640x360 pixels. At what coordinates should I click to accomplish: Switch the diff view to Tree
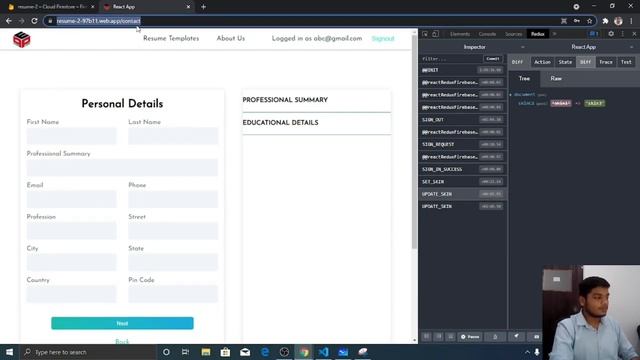pos(524,78)
